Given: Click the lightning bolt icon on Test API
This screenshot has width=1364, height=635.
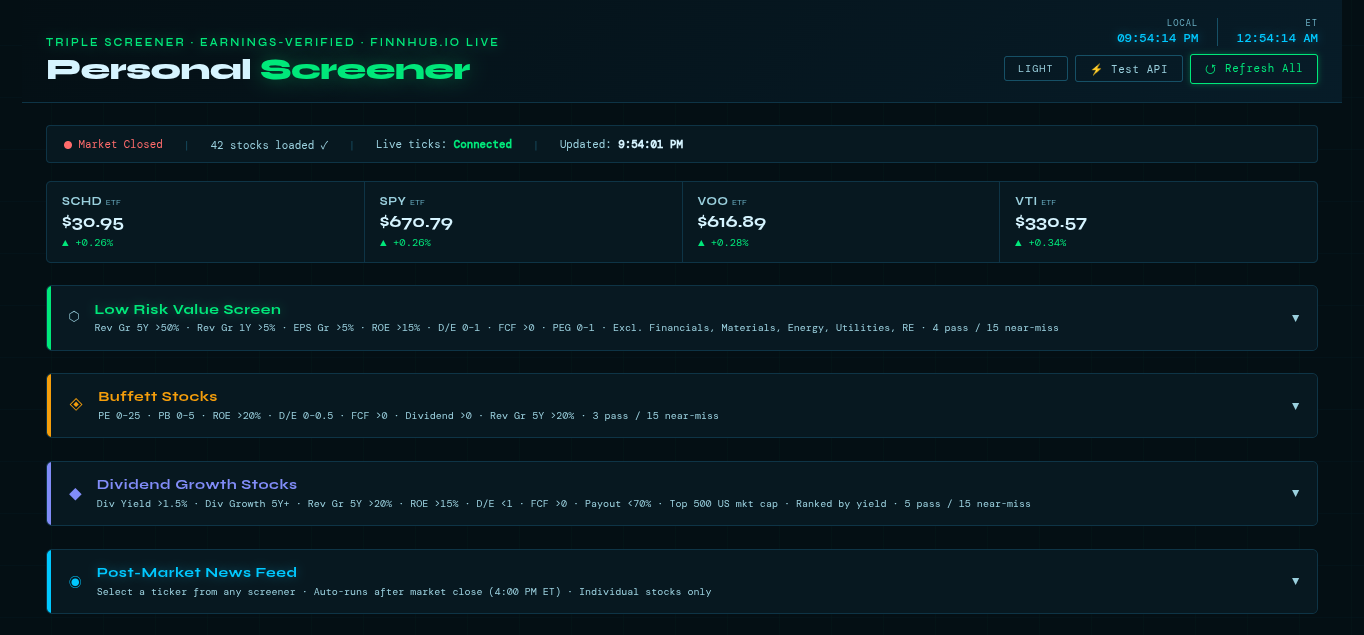Looking at the screenshot, I should pos(1097,69).
